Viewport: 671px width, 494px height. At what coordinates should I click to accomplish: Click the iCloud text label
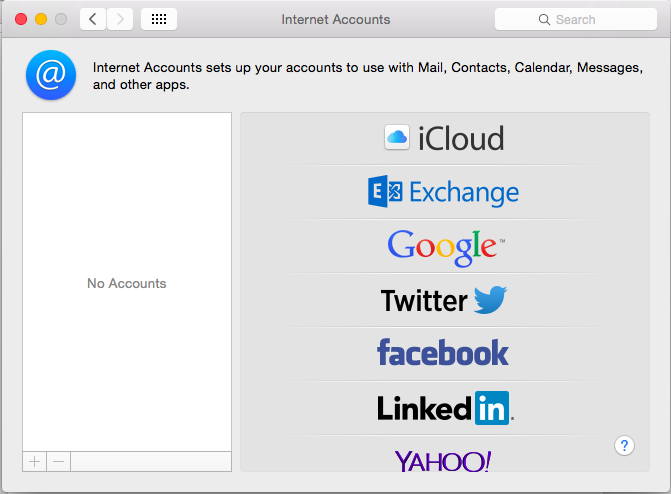point(461,138)
